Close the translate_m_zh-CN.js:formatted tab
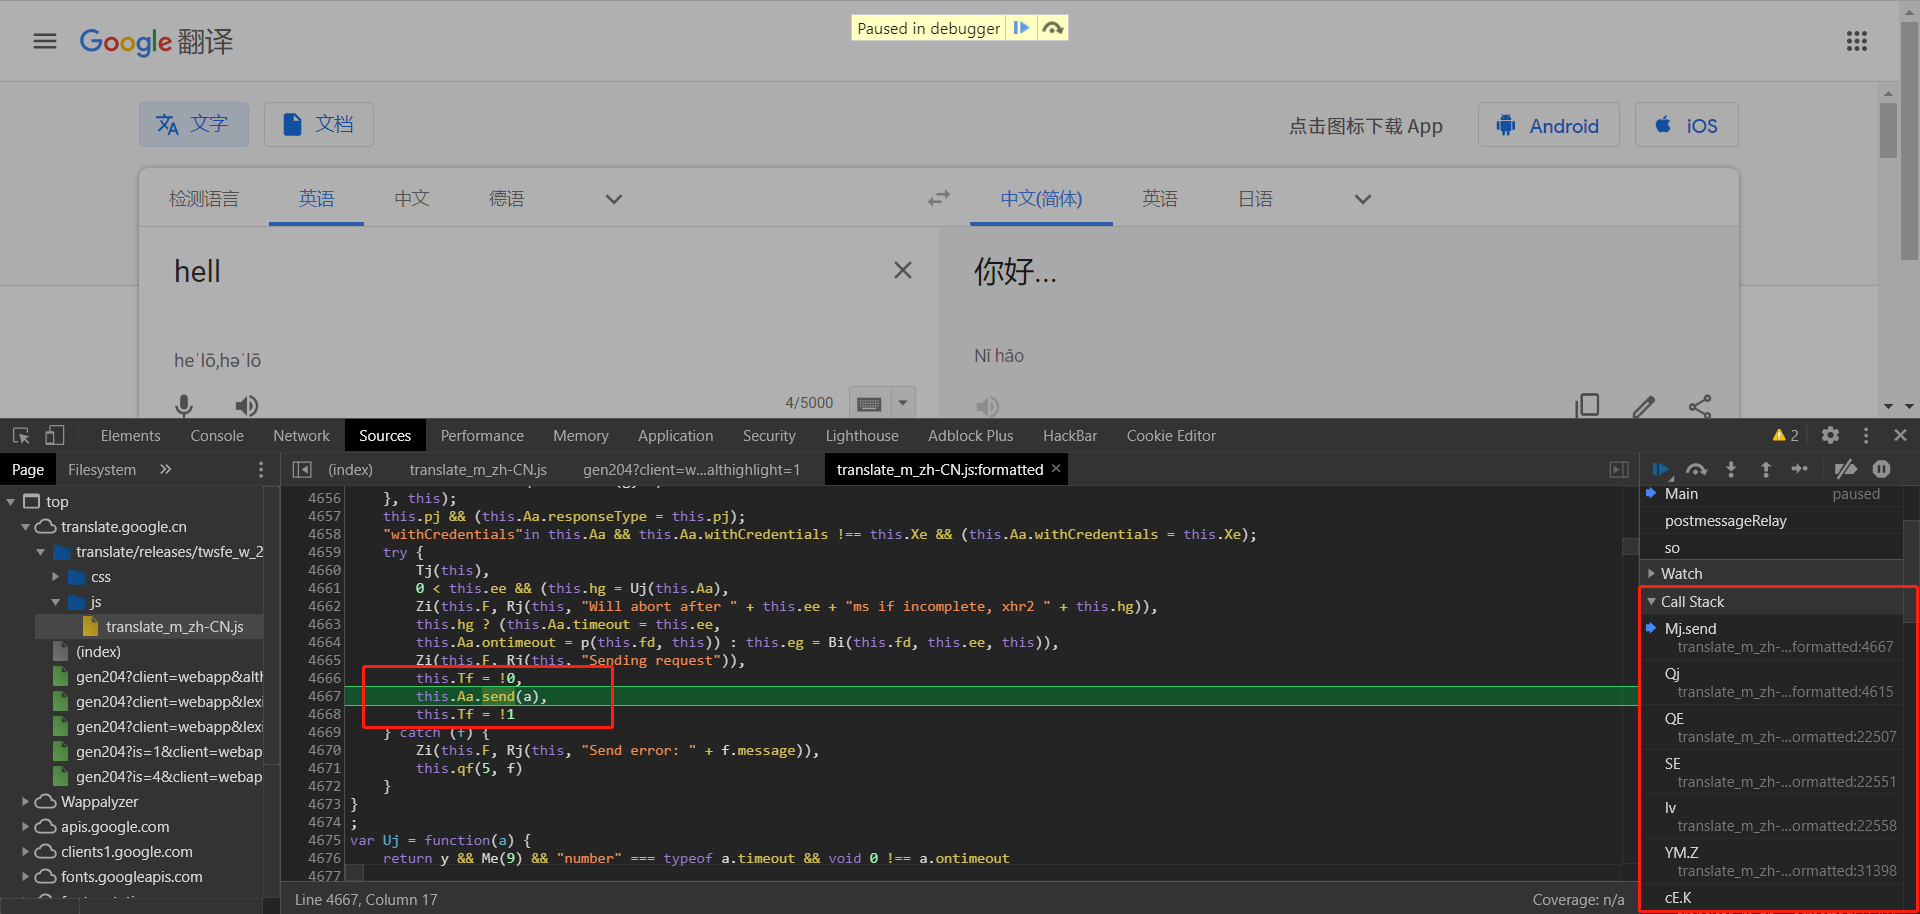This screenshot has width=1920, height=914. point(1056,468)
